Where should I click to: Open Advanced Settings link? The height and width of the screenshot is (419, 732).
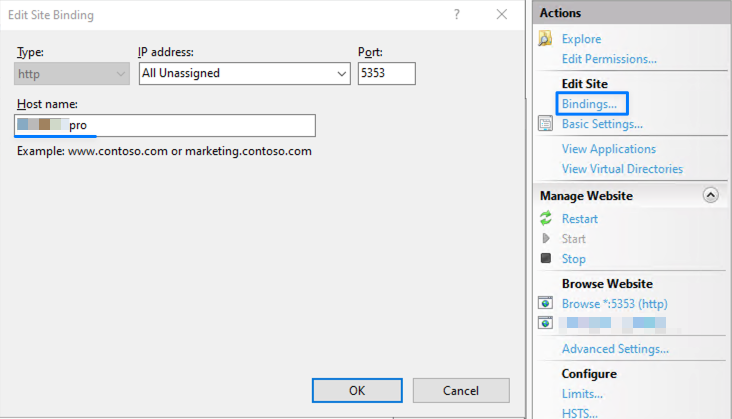coord(615,349)
